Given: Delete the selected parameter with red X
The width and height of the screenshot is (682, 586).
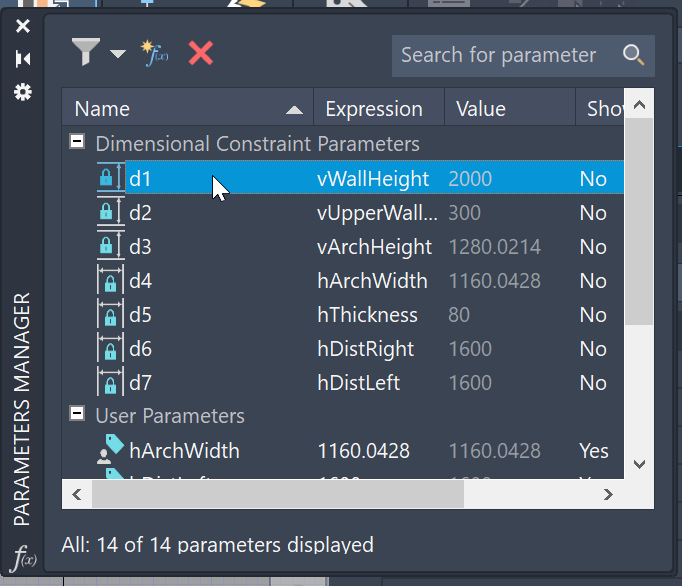Looking at the screenshot, I should pos(201,53).
